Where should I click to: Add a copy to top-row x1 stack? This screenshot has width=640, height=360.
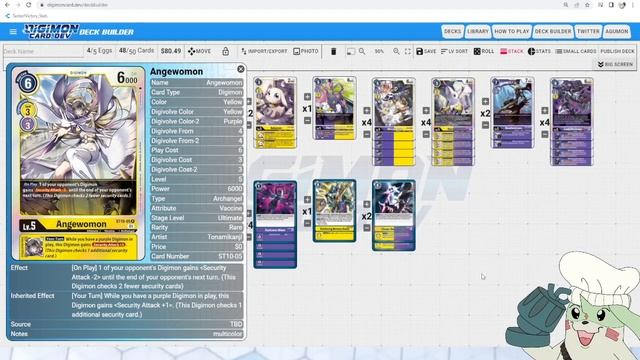(307, 97)
